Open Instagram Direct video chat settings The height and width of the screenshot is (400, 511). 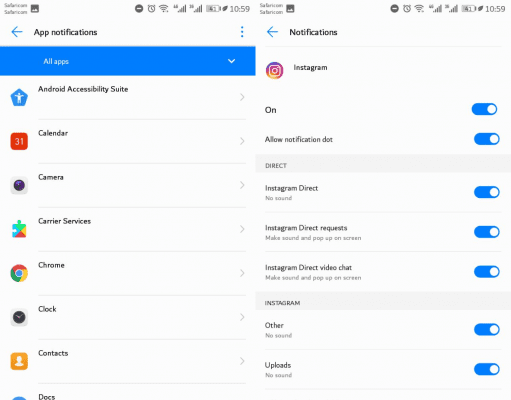[x=367, y=272]
